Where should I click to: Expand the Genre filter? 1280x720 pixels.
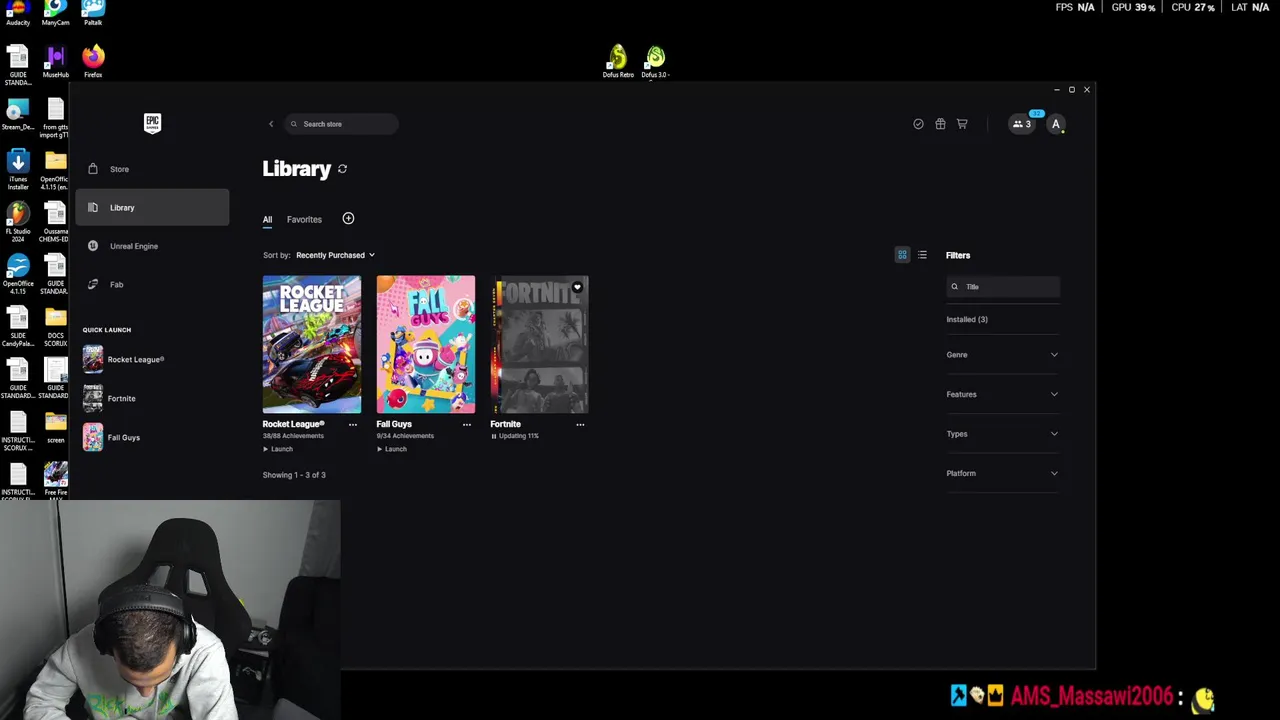pyautogui.click(x=1002, y=355)
